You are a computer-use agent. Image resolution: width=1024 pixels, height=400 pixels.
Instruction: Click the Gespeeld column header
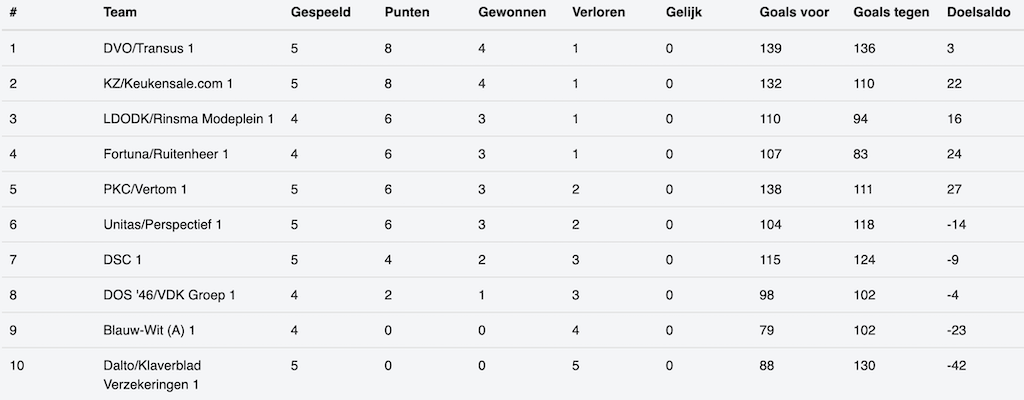pyautogui.click(x=320, y=13)
